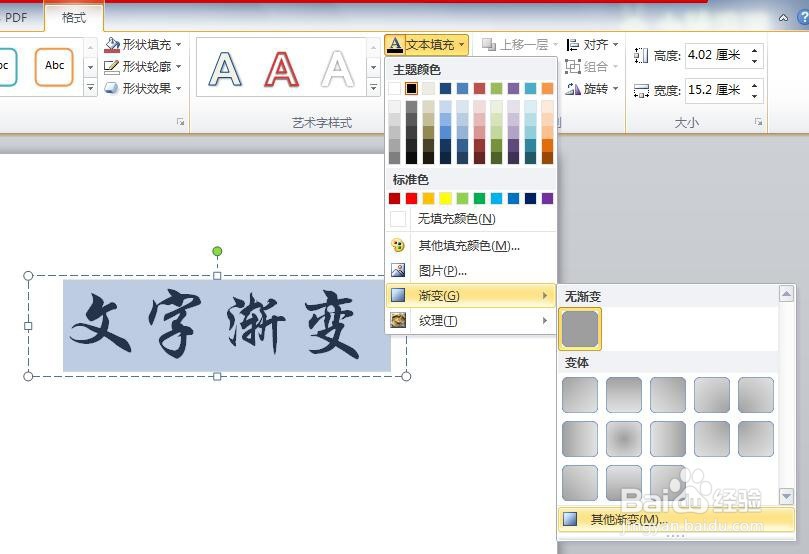
Task: Click the Other Fill Colors palette icon
Action: (398, 245)
